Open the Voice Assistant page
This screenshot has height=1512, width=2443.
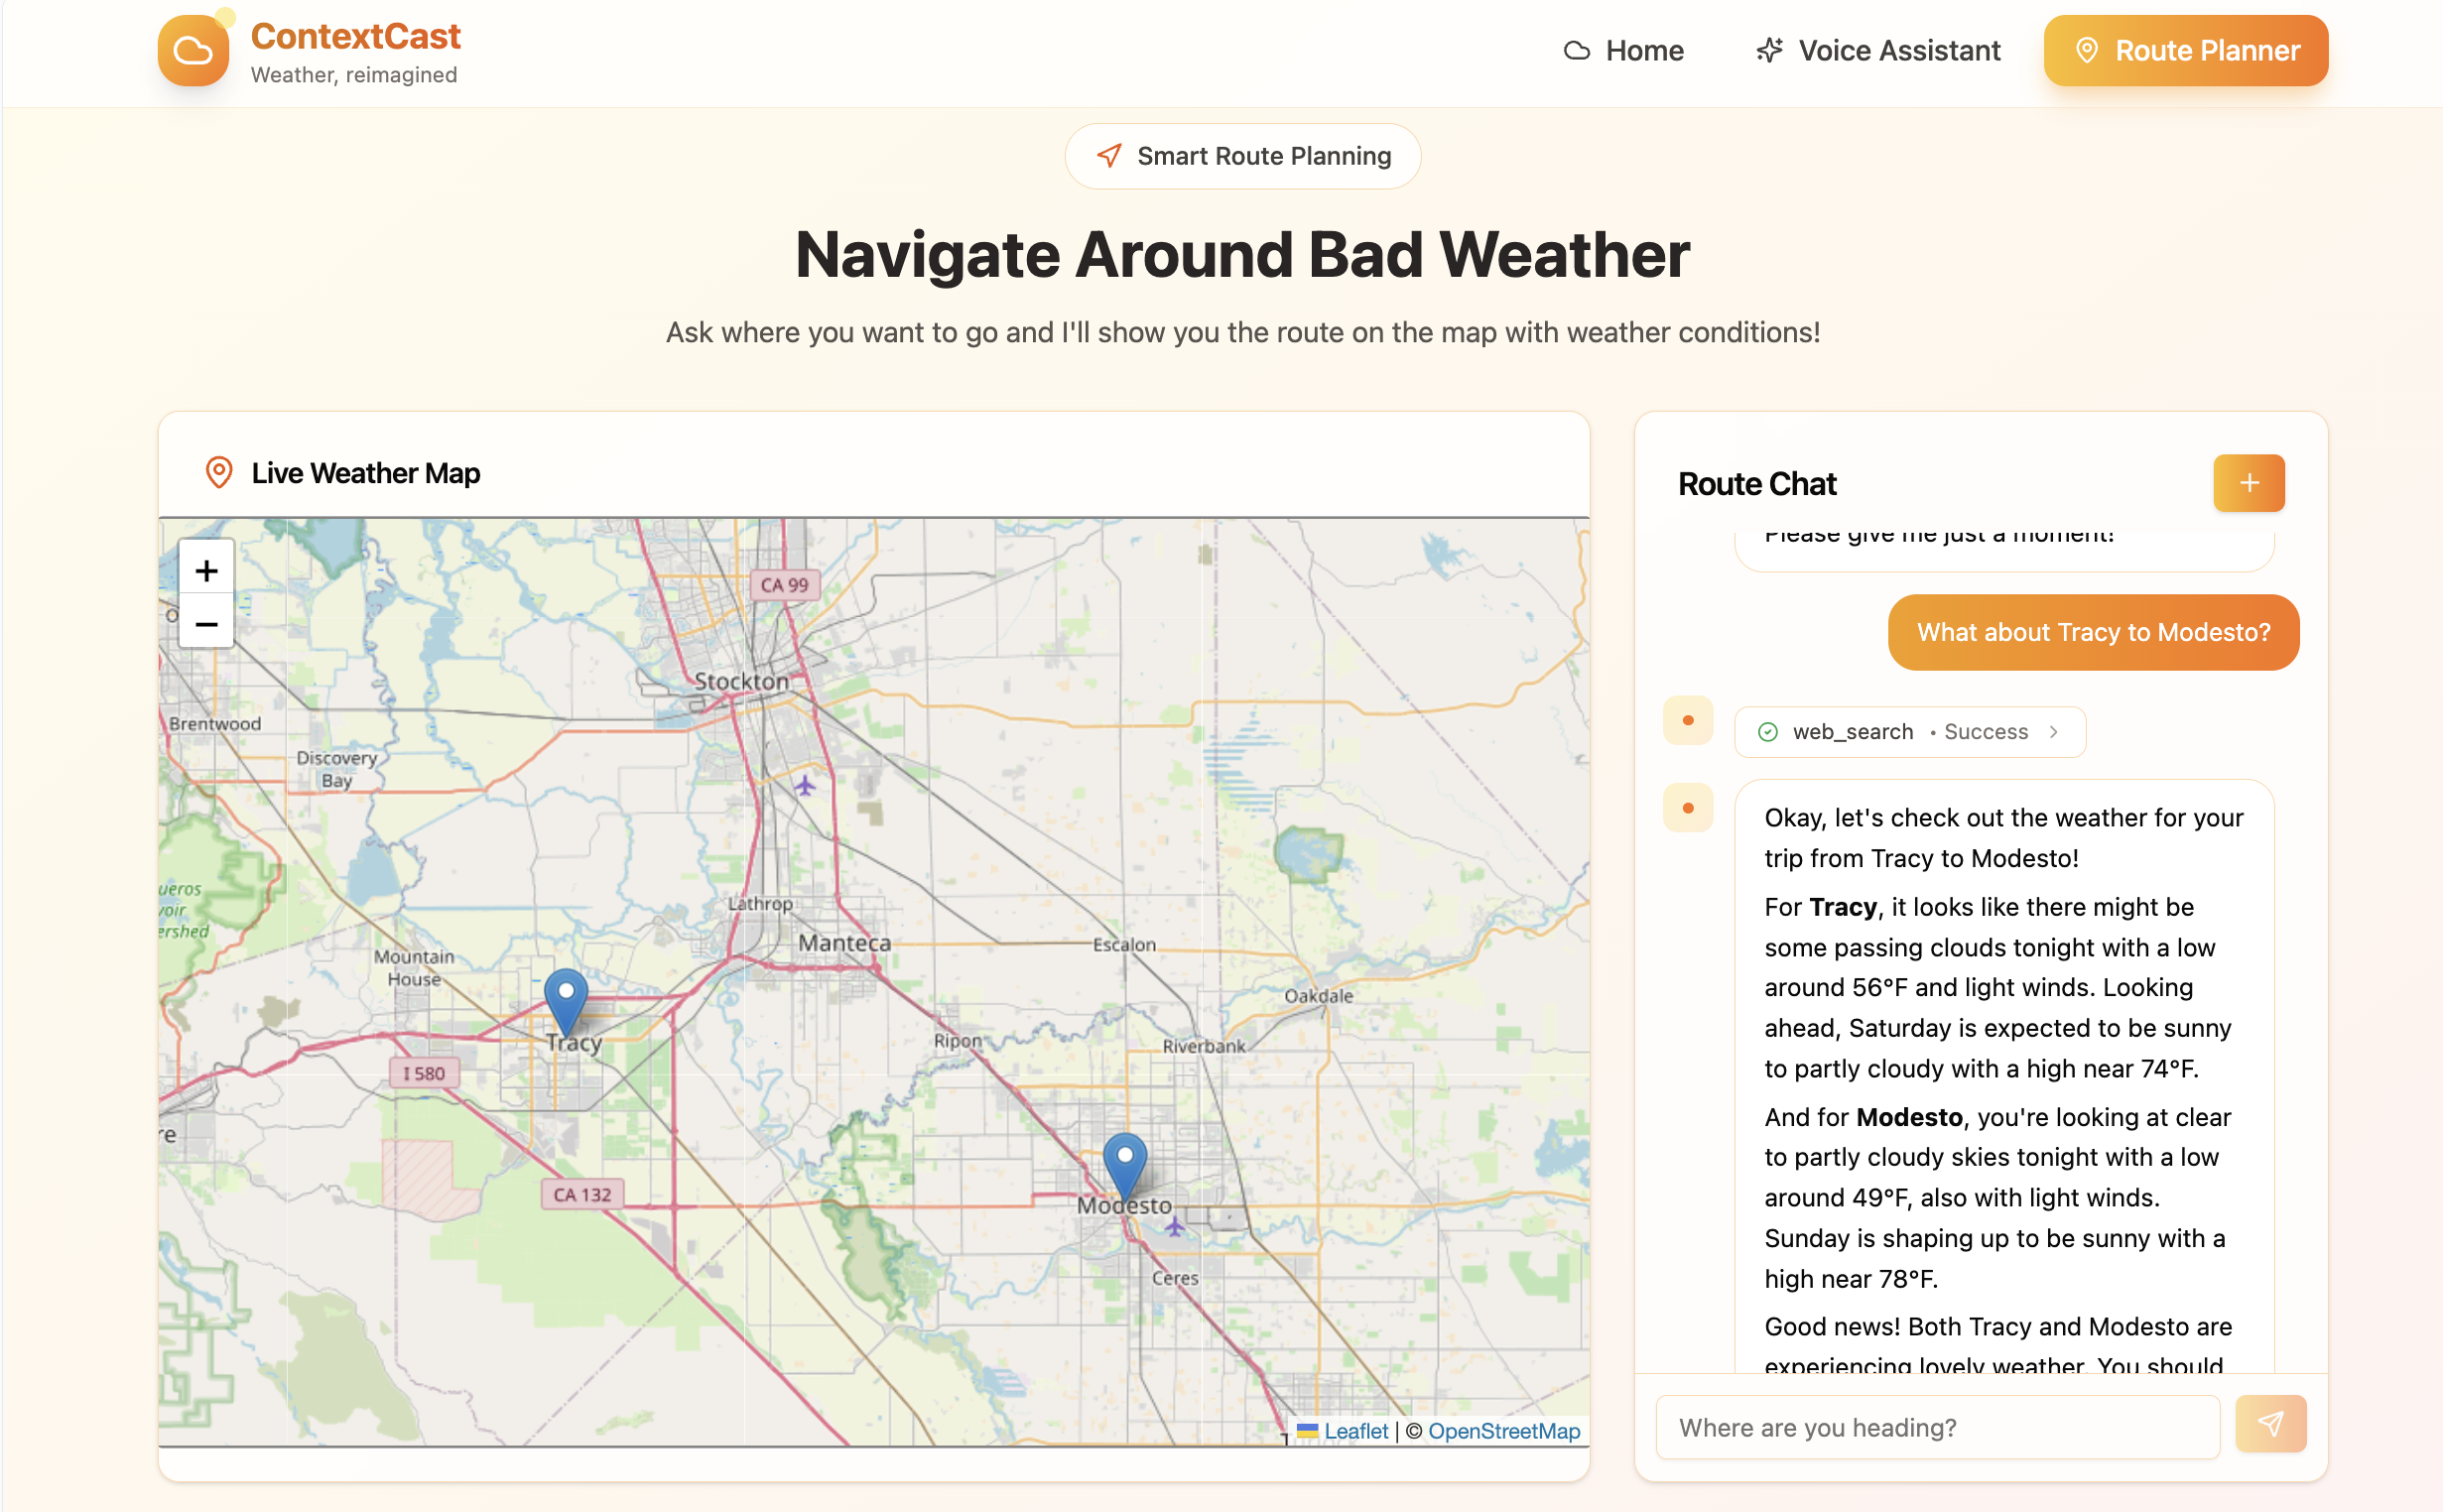click(x=1878, y=51)
